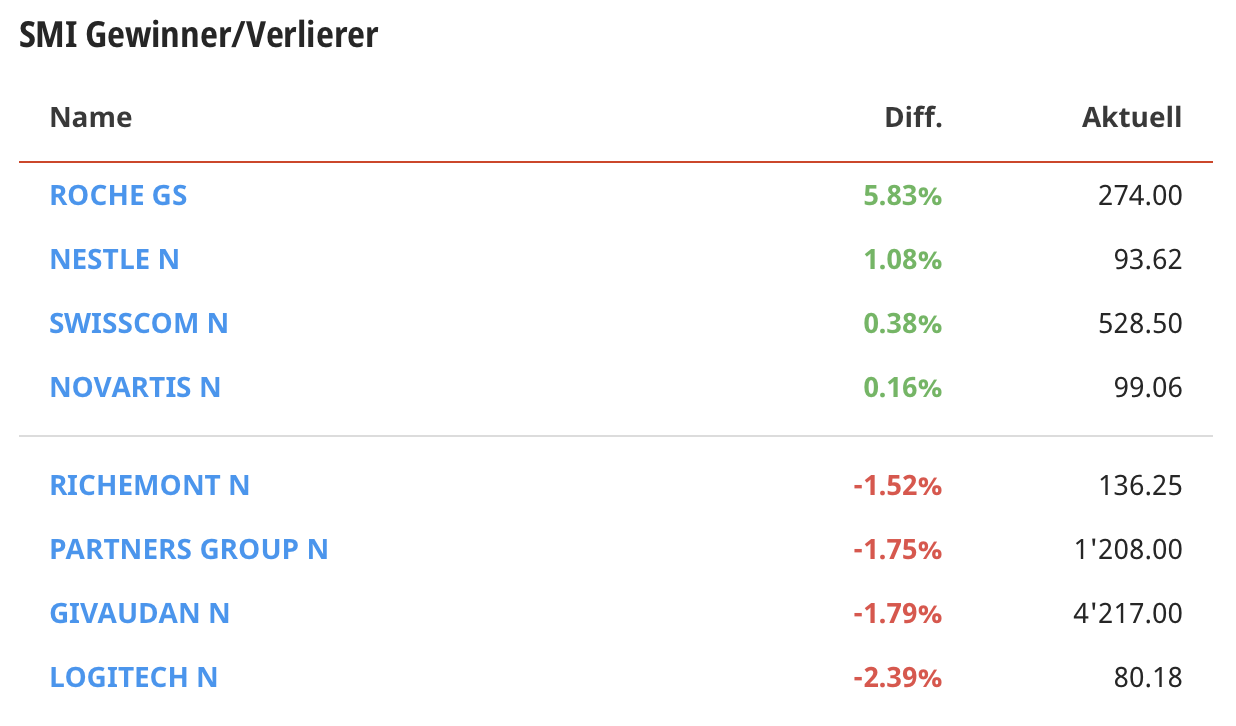
Task: Open the GIVAUDAN N stock link
Action: point(140,613)
